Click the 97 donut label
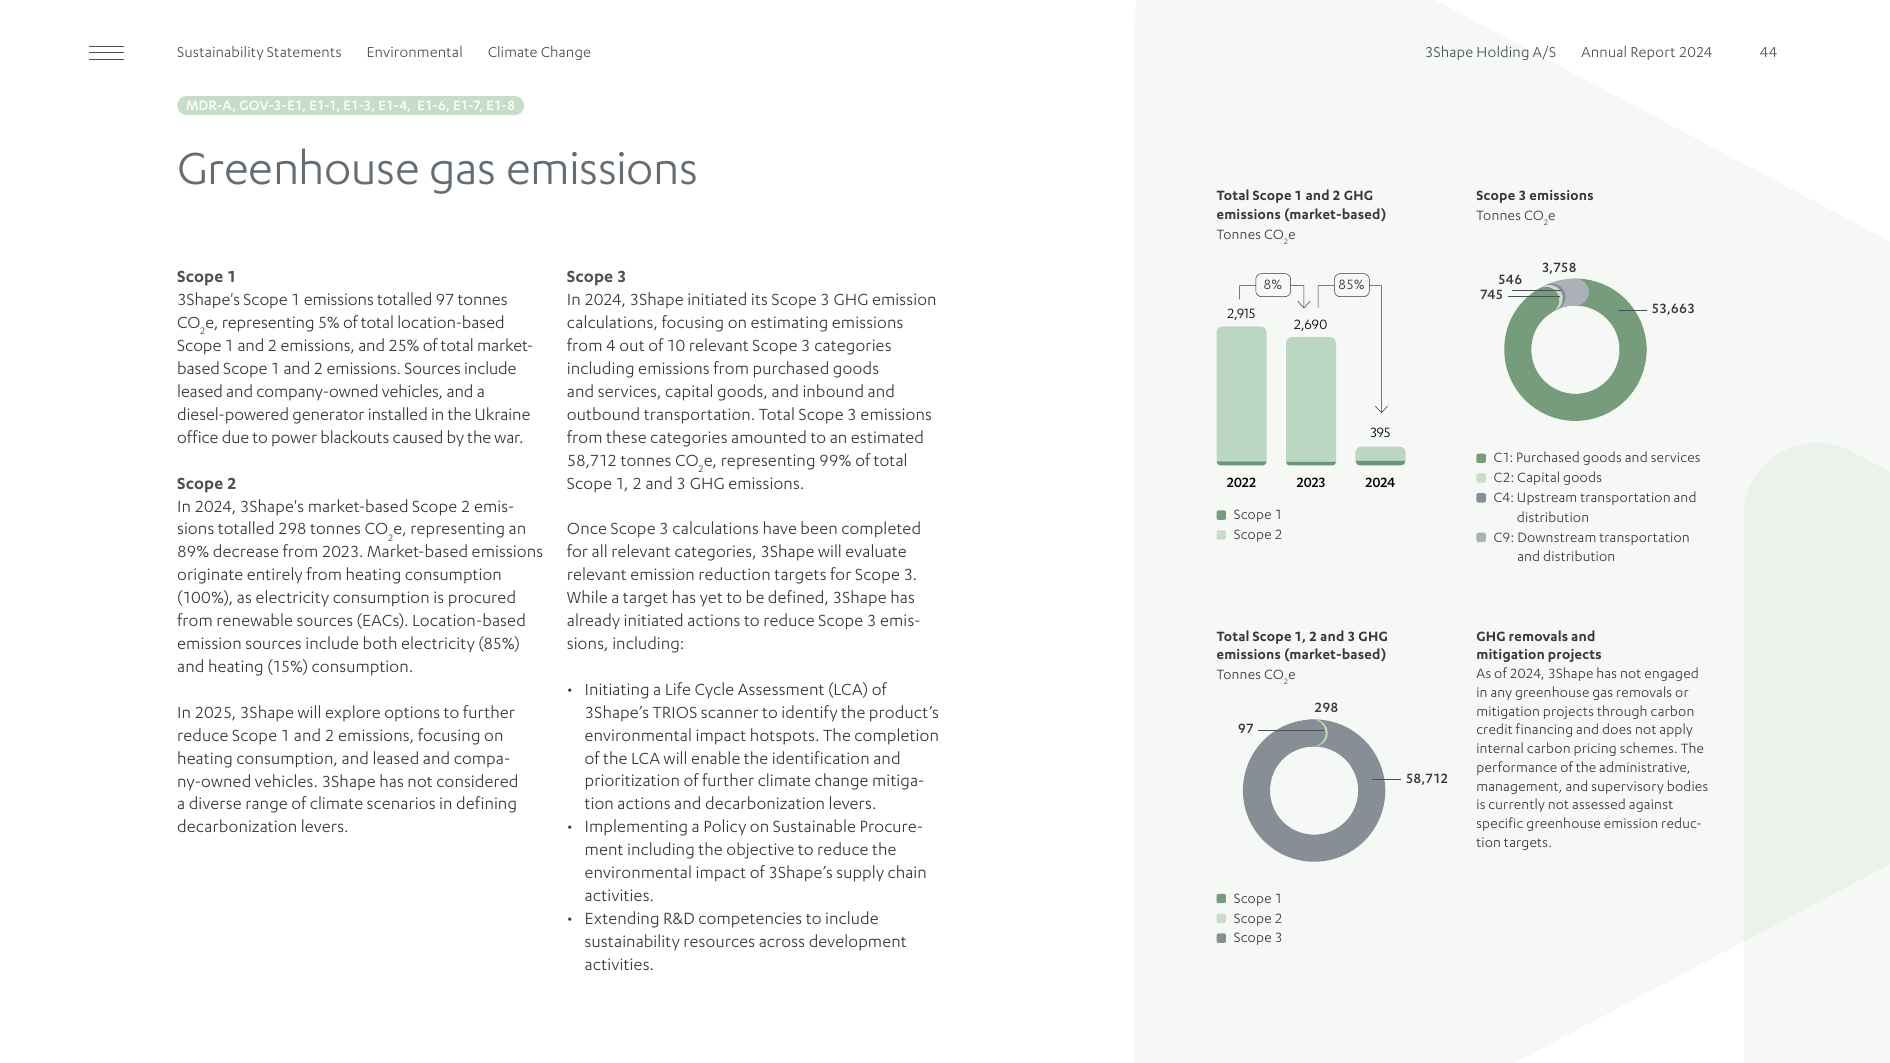Image resolution: width=1890 pixels, height=1063 pixels. click(x=1245, y=729)
